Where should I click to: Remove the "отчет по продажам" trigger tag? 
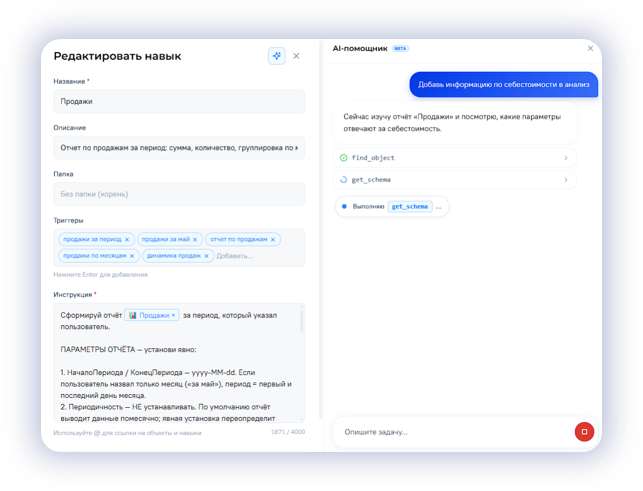point(273,240)
